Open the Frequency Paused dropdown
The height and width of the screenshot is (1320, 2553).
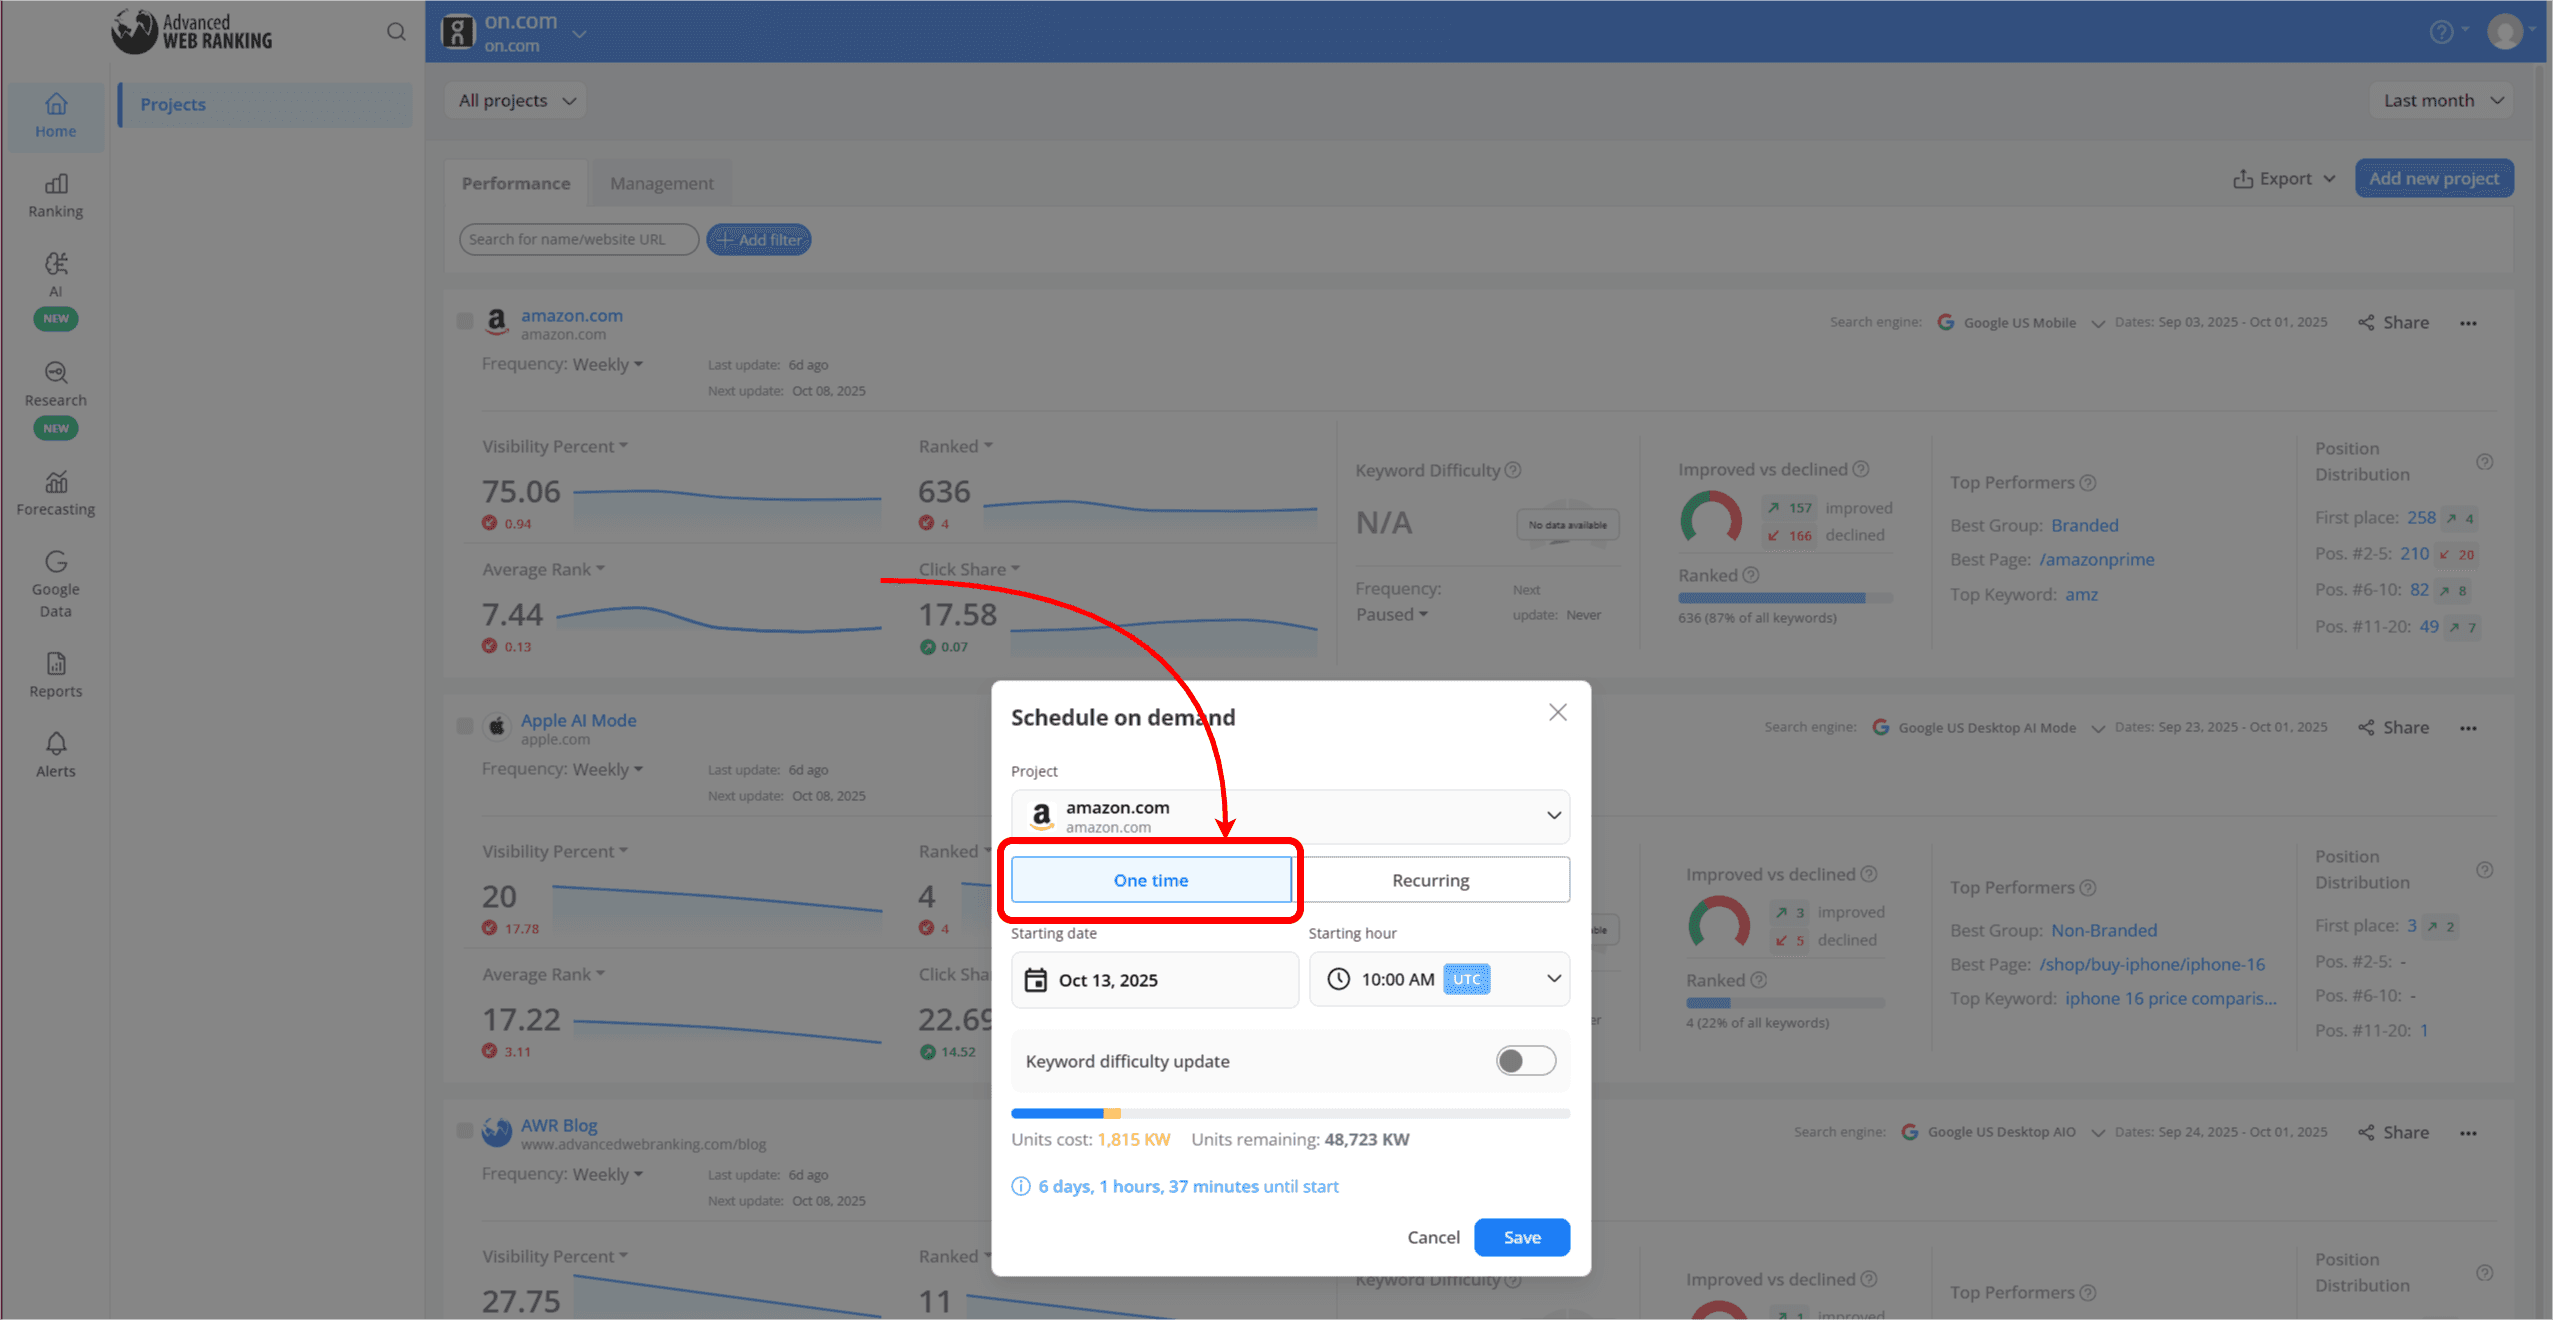pos(1391,615)
